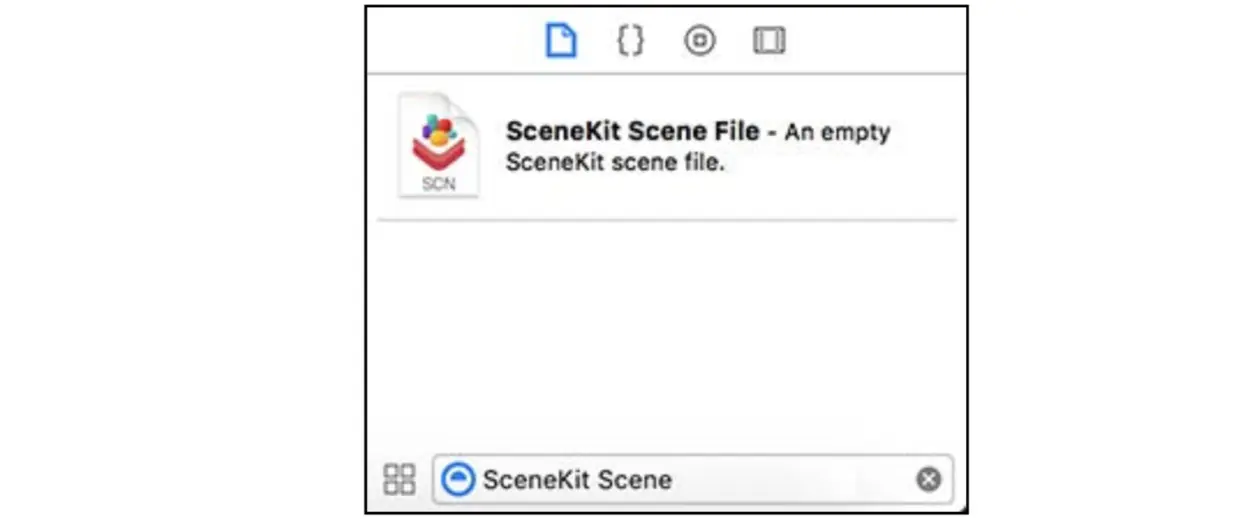1240x519 pixels.
Task: Click the SCN label on file icon
Action: (439, 183)
